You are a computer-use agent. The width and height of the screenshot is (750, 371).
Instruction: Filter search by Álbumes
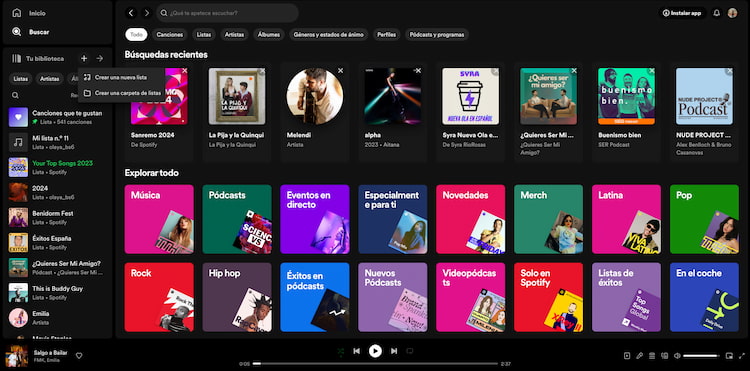[269, 34]
